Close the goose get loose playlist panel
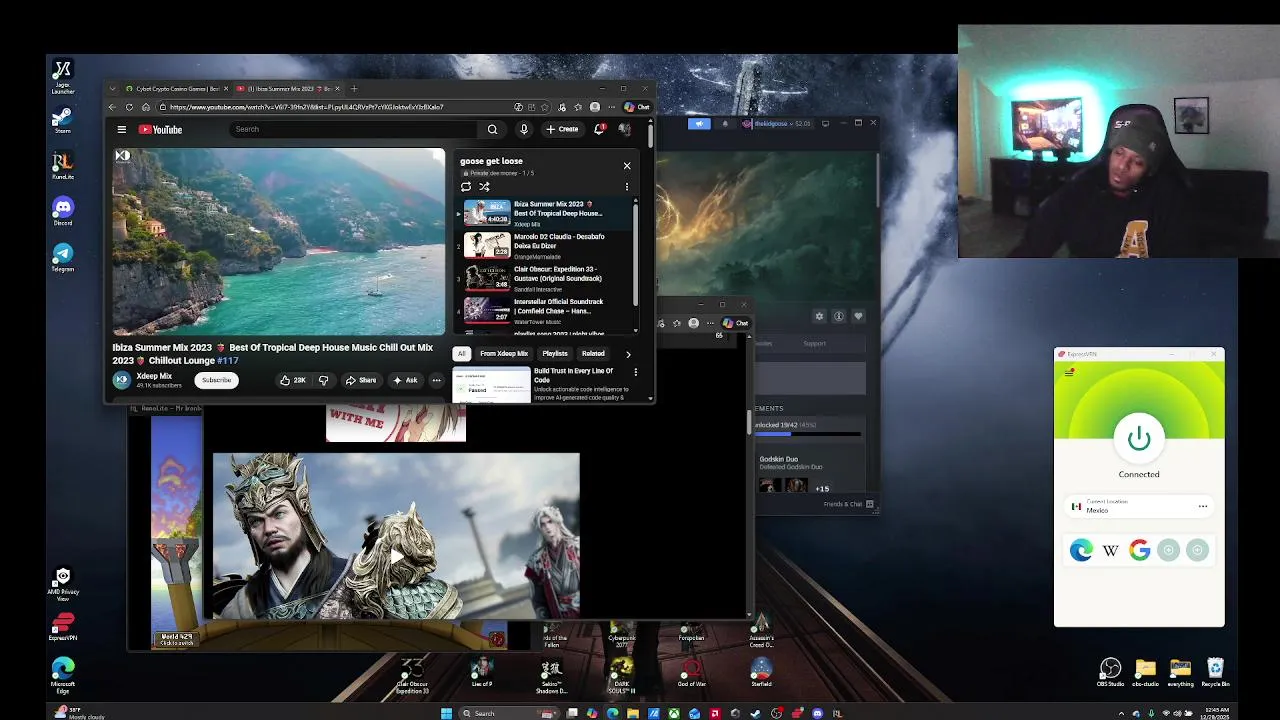Image resolution: width=1280 pixels, height=720 pixels. pos(627,165)
